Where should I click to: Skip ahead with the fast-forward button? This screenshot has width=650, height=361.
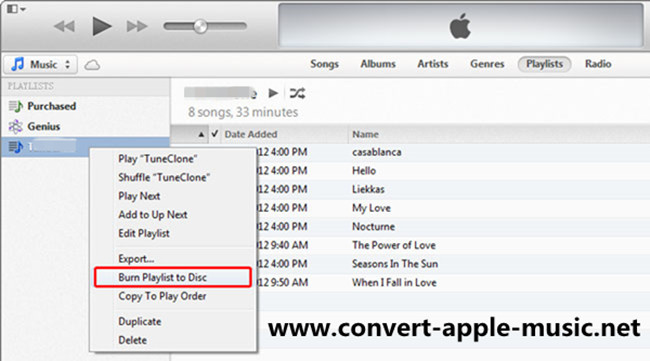click(137, 27)
